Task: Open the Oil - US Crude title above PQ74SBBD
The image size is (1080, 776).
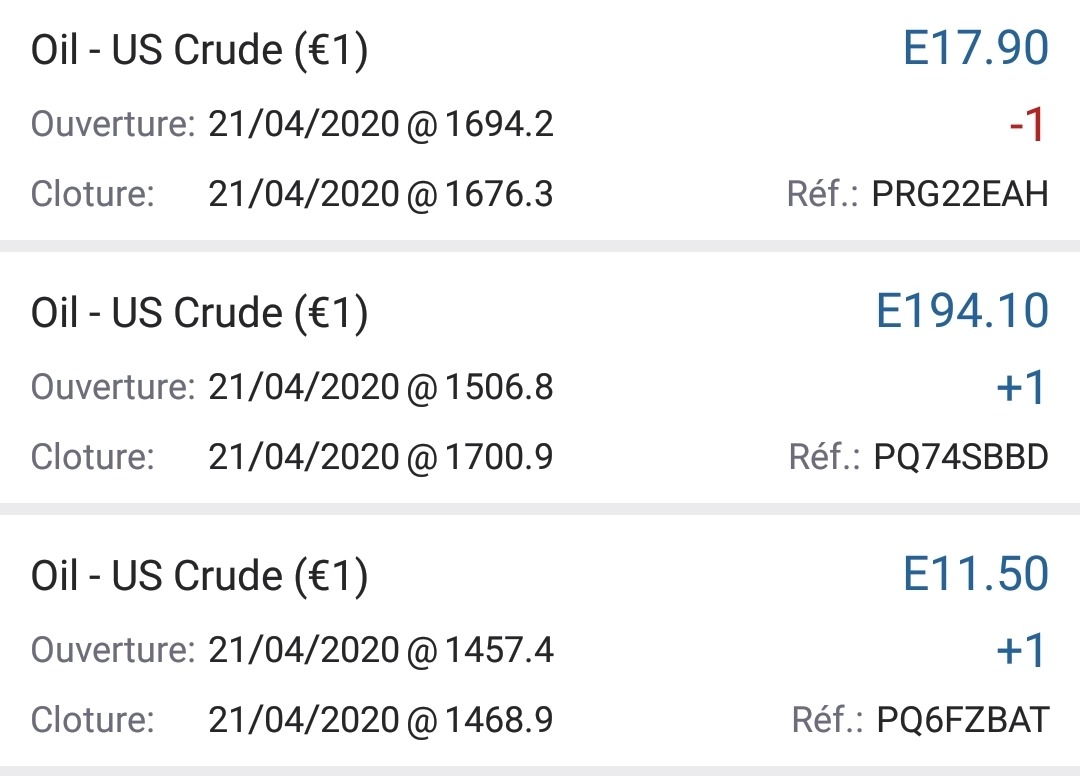Action: click(x=200, y=313)
